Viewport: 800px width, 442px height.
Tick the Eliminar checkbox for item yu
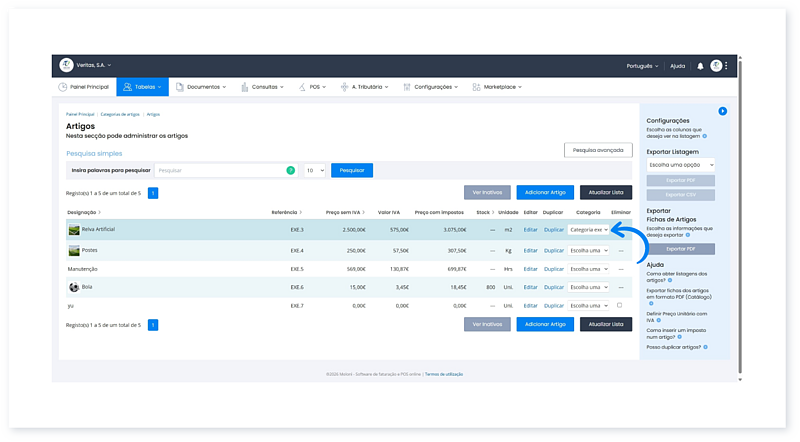pos(620,305)
